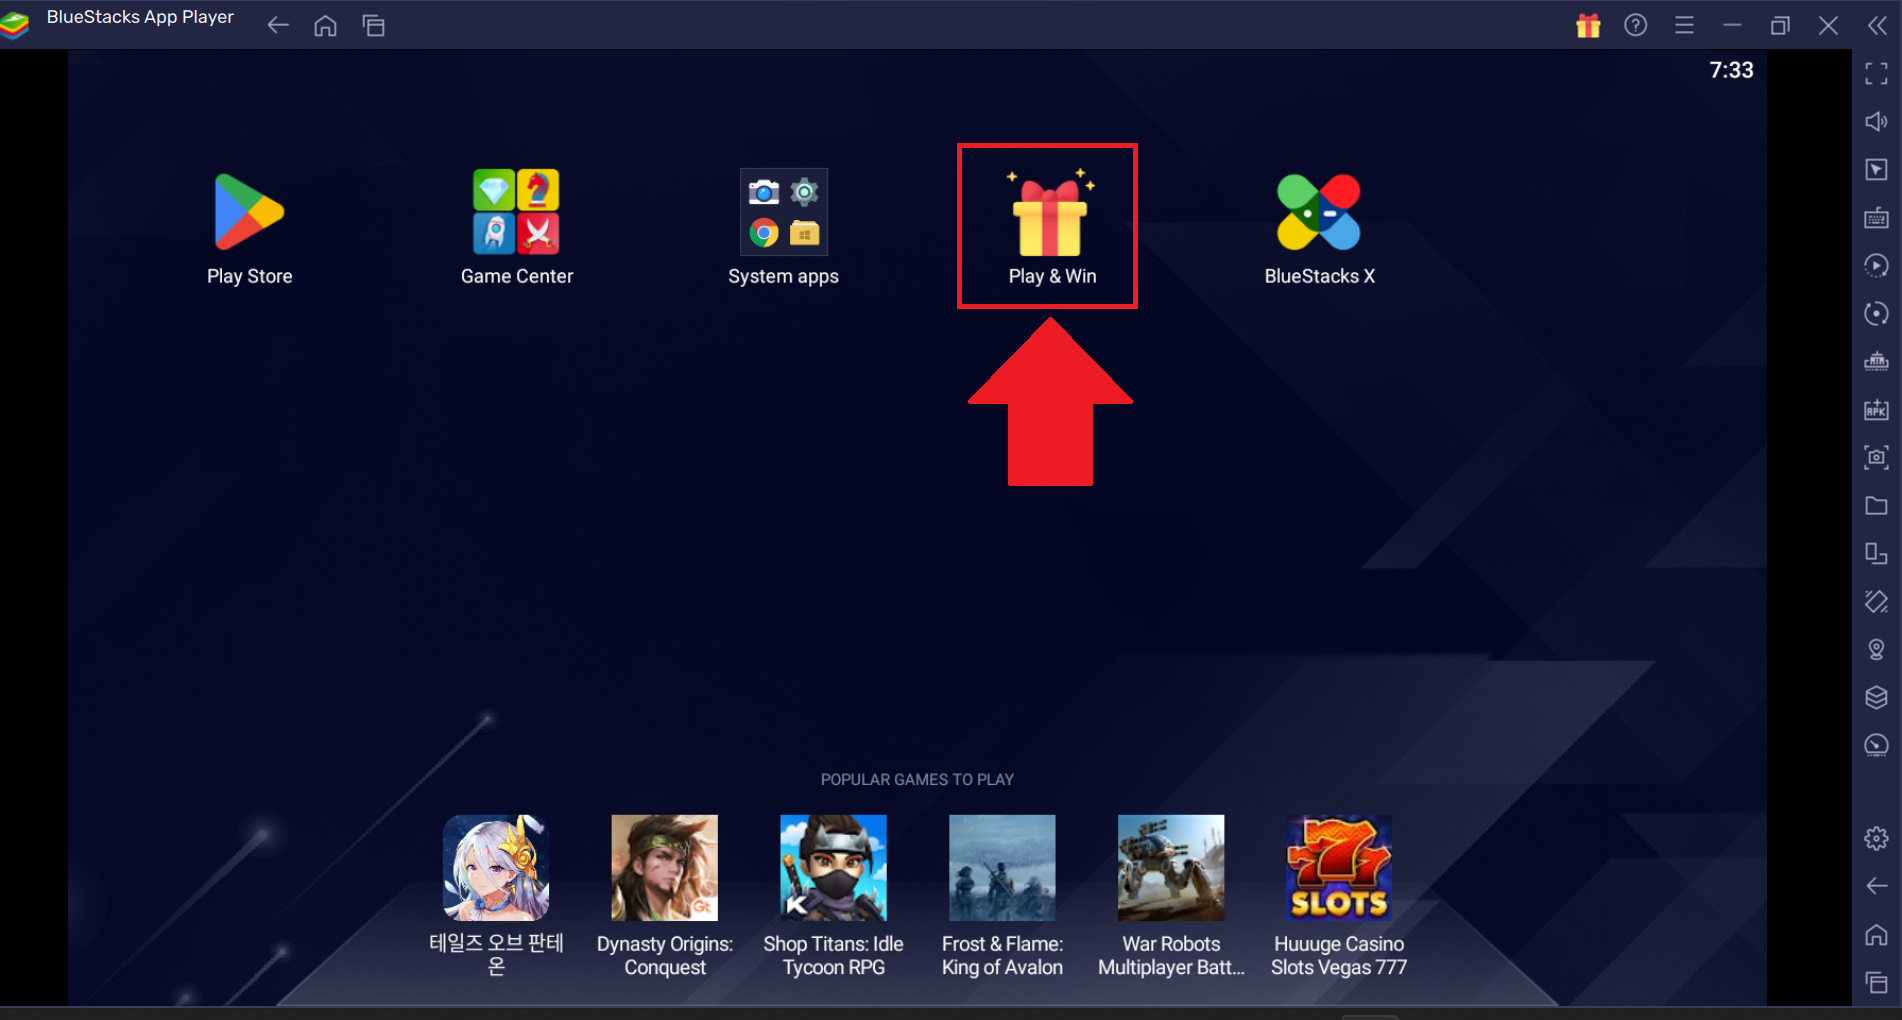Screen dimensions: 1902x1020
Task: Open the settings gear in sidebar
Action: (1876, 838)
